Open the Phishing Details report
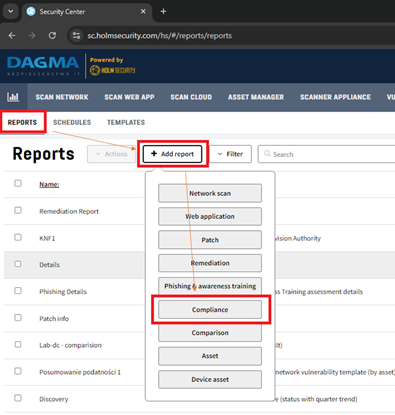The image size is (395, 415). coord(63,292)
